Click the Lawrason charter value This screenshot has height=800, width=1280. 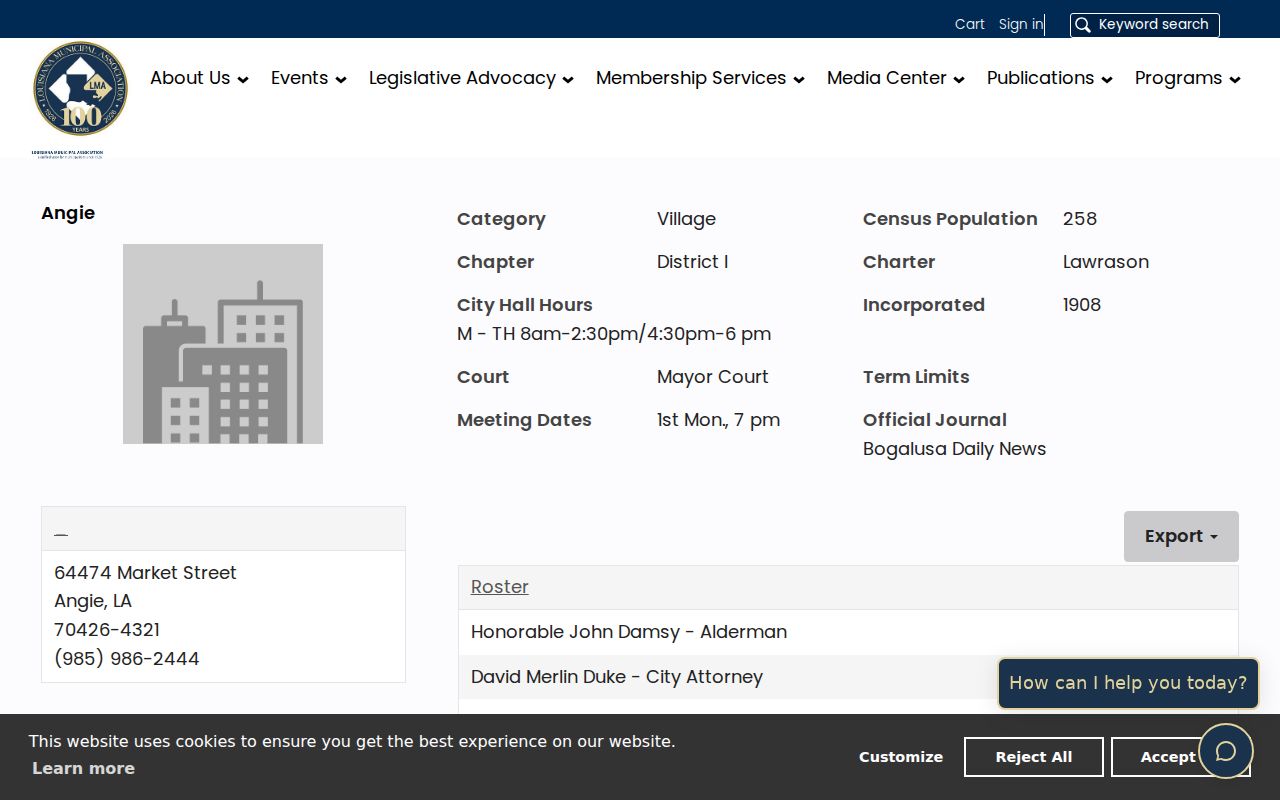[1106, 262]
